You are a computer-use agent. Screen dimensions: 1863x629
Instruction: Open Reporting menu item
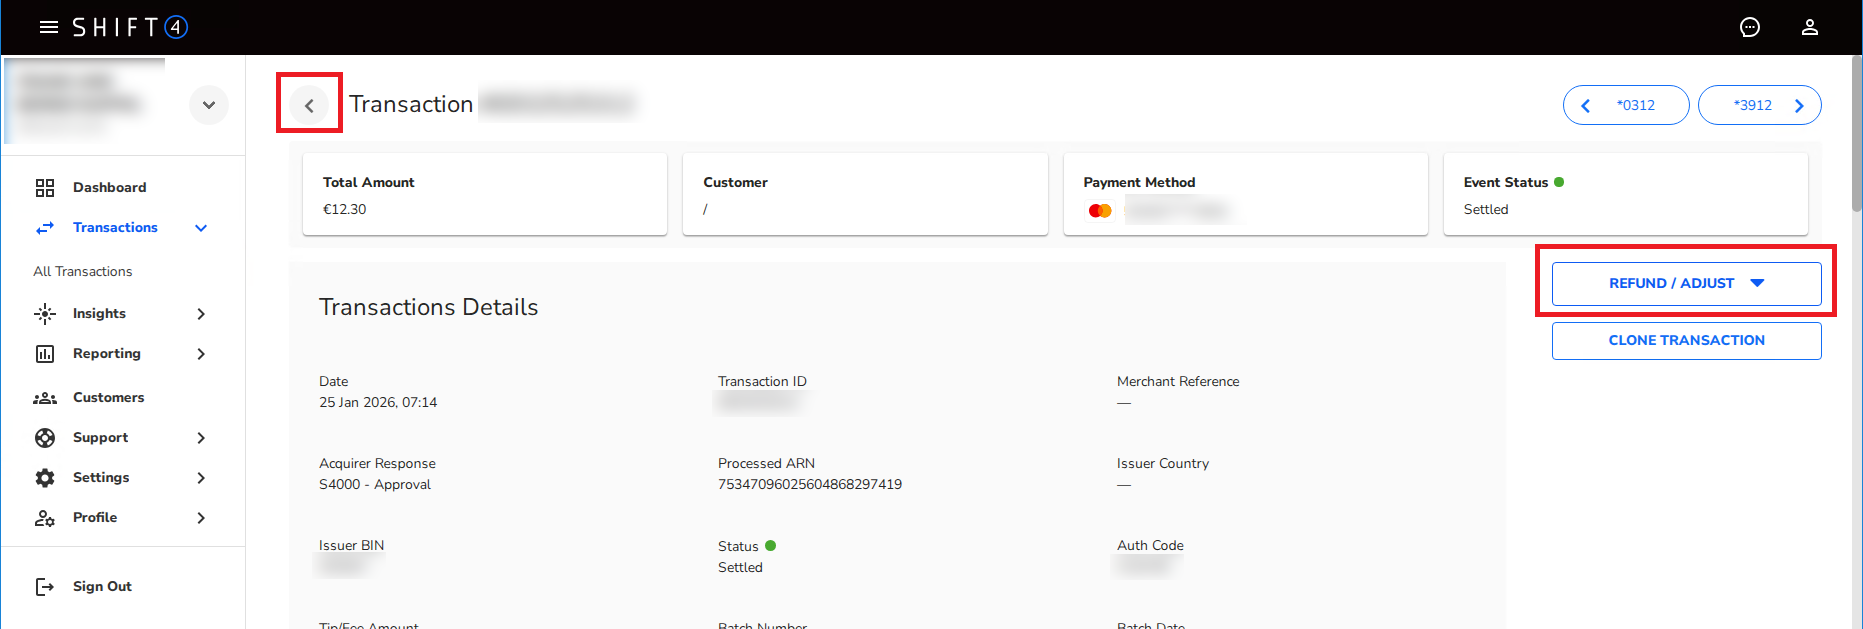(x=107, y=354)
